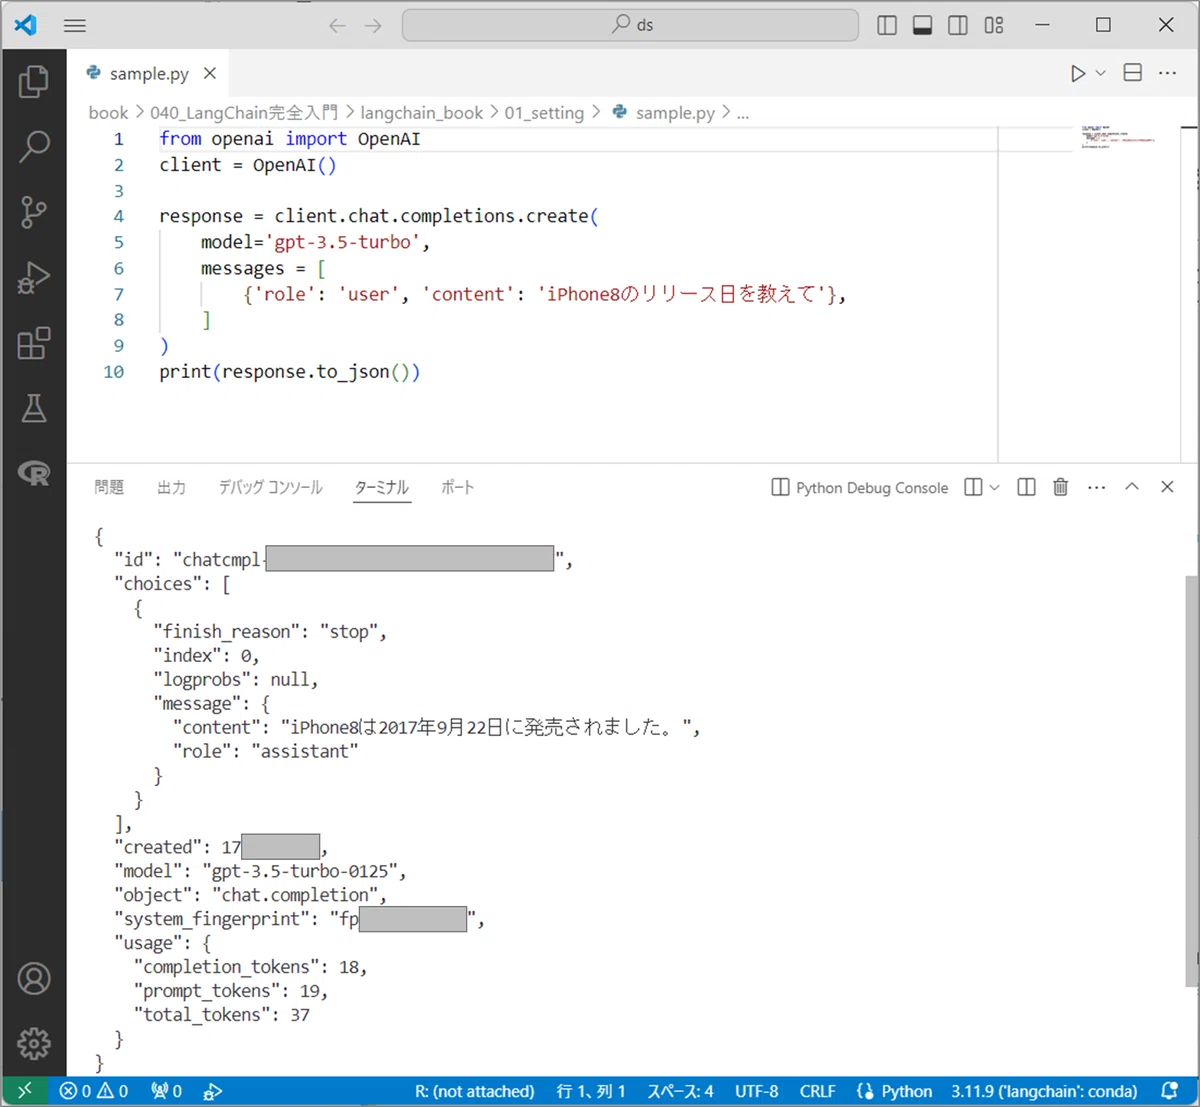Open the hamburger application menu
The width and height of the screenshot is (1200, 1107).
[x=75, y=25]
